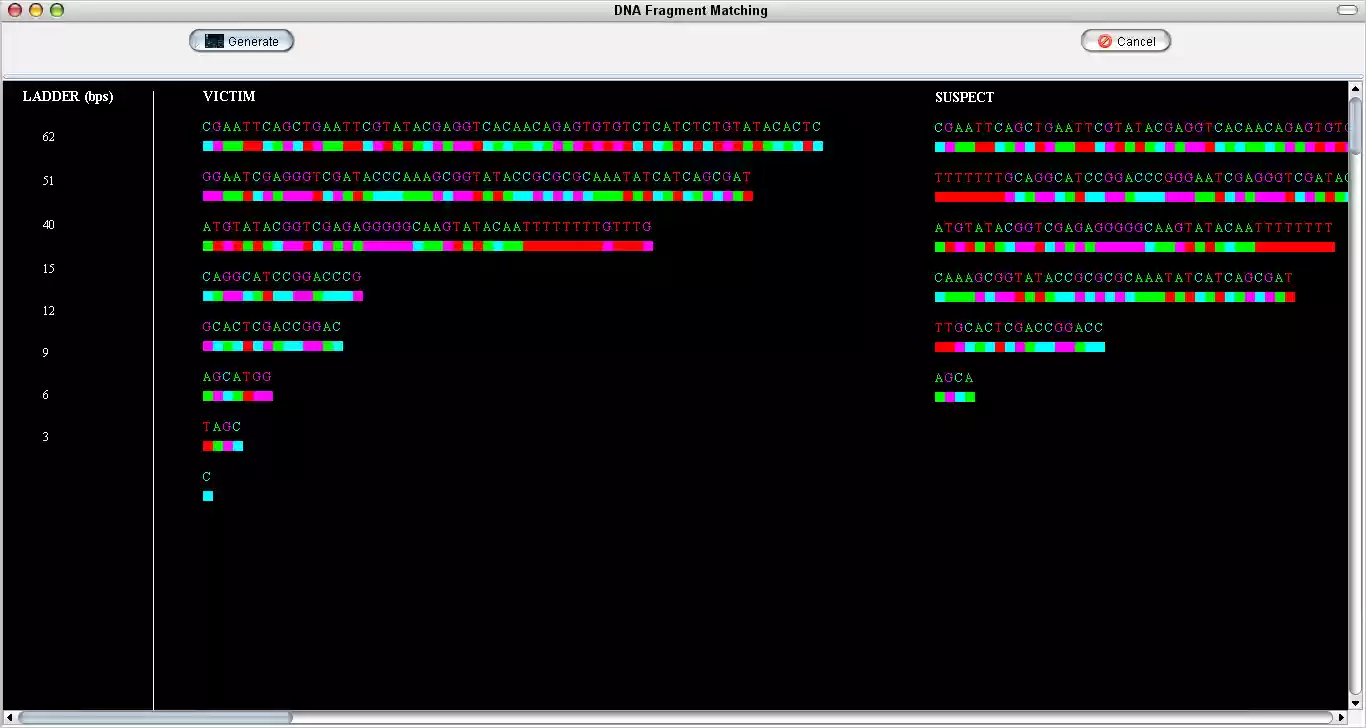The height and width of the screenshot is (728, 1366).
Task: Select the 62 ladder marker value
Action: 48,137
